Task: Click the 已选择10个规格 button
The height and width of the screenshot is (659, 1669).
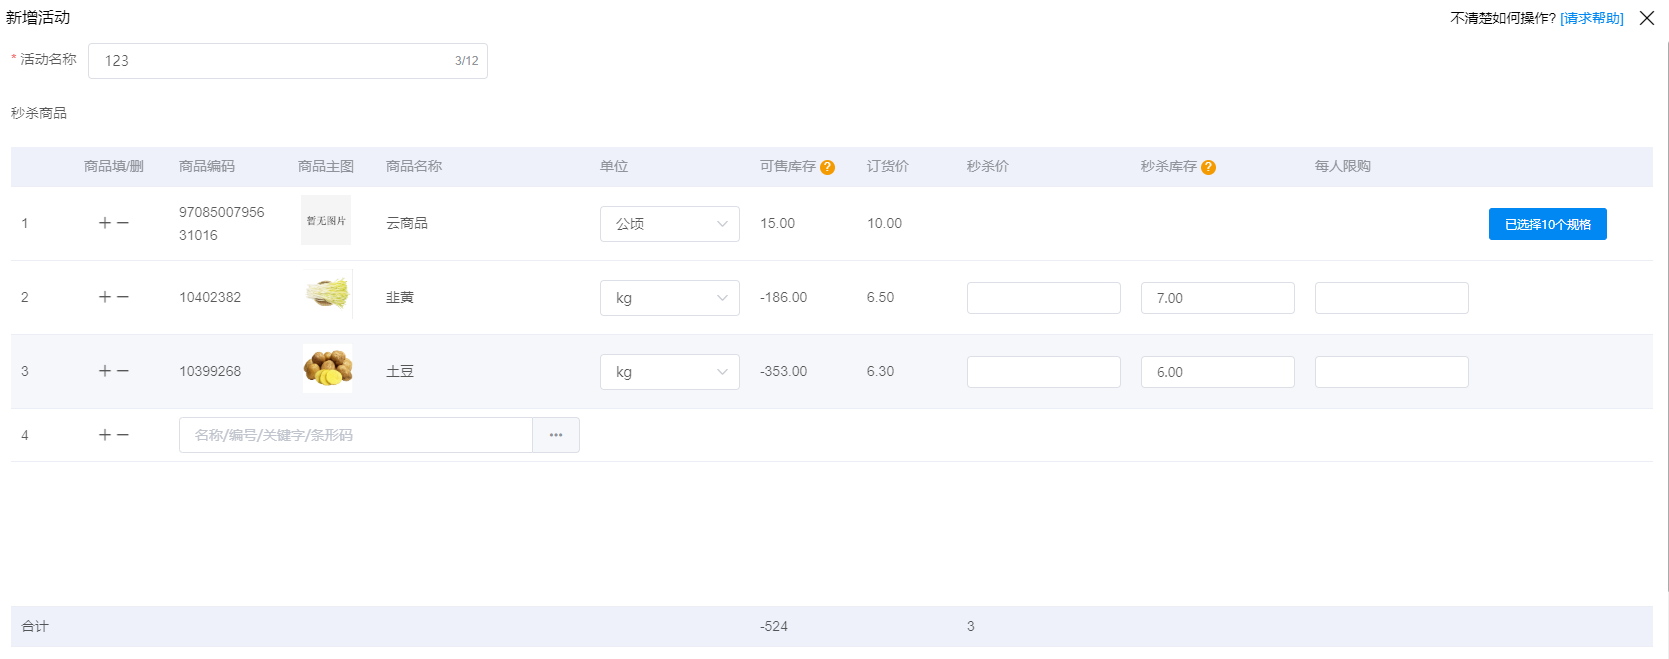Action: coord(1547,224)
